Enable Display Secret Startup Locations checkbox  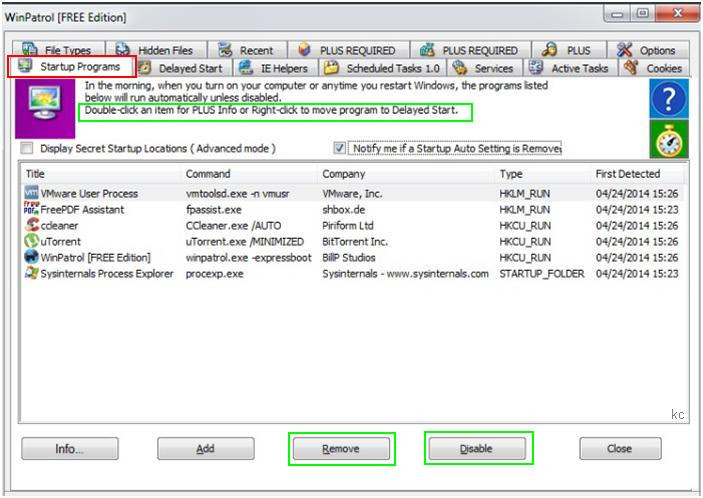click(x=27, y=148)
